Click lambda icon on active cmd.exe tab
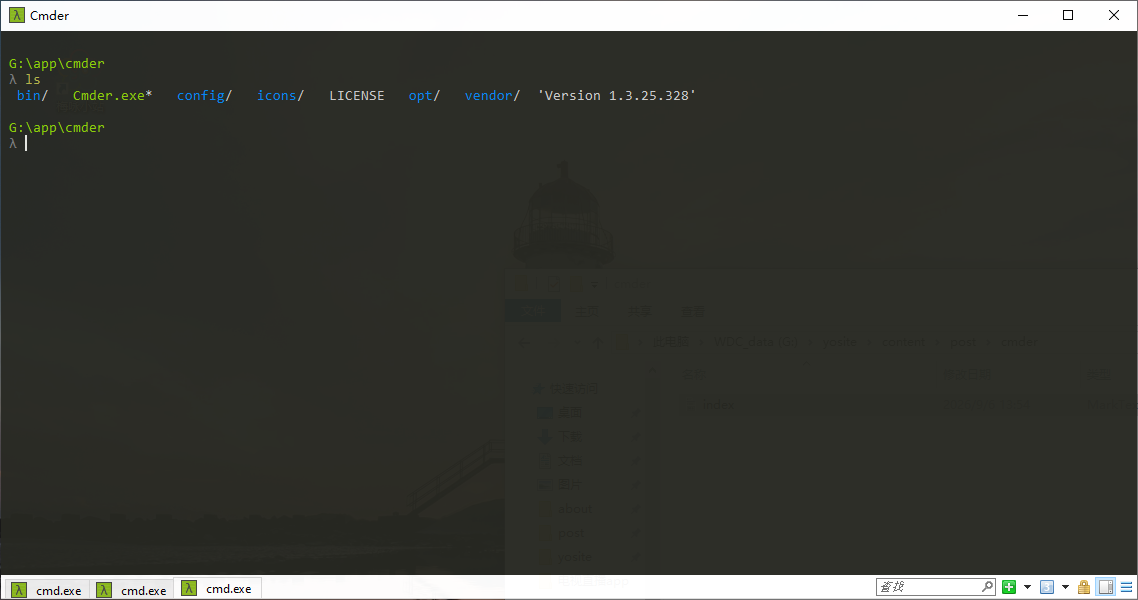Image resolution: width=1138 pixels, height=600 pixels. [189, 588]
